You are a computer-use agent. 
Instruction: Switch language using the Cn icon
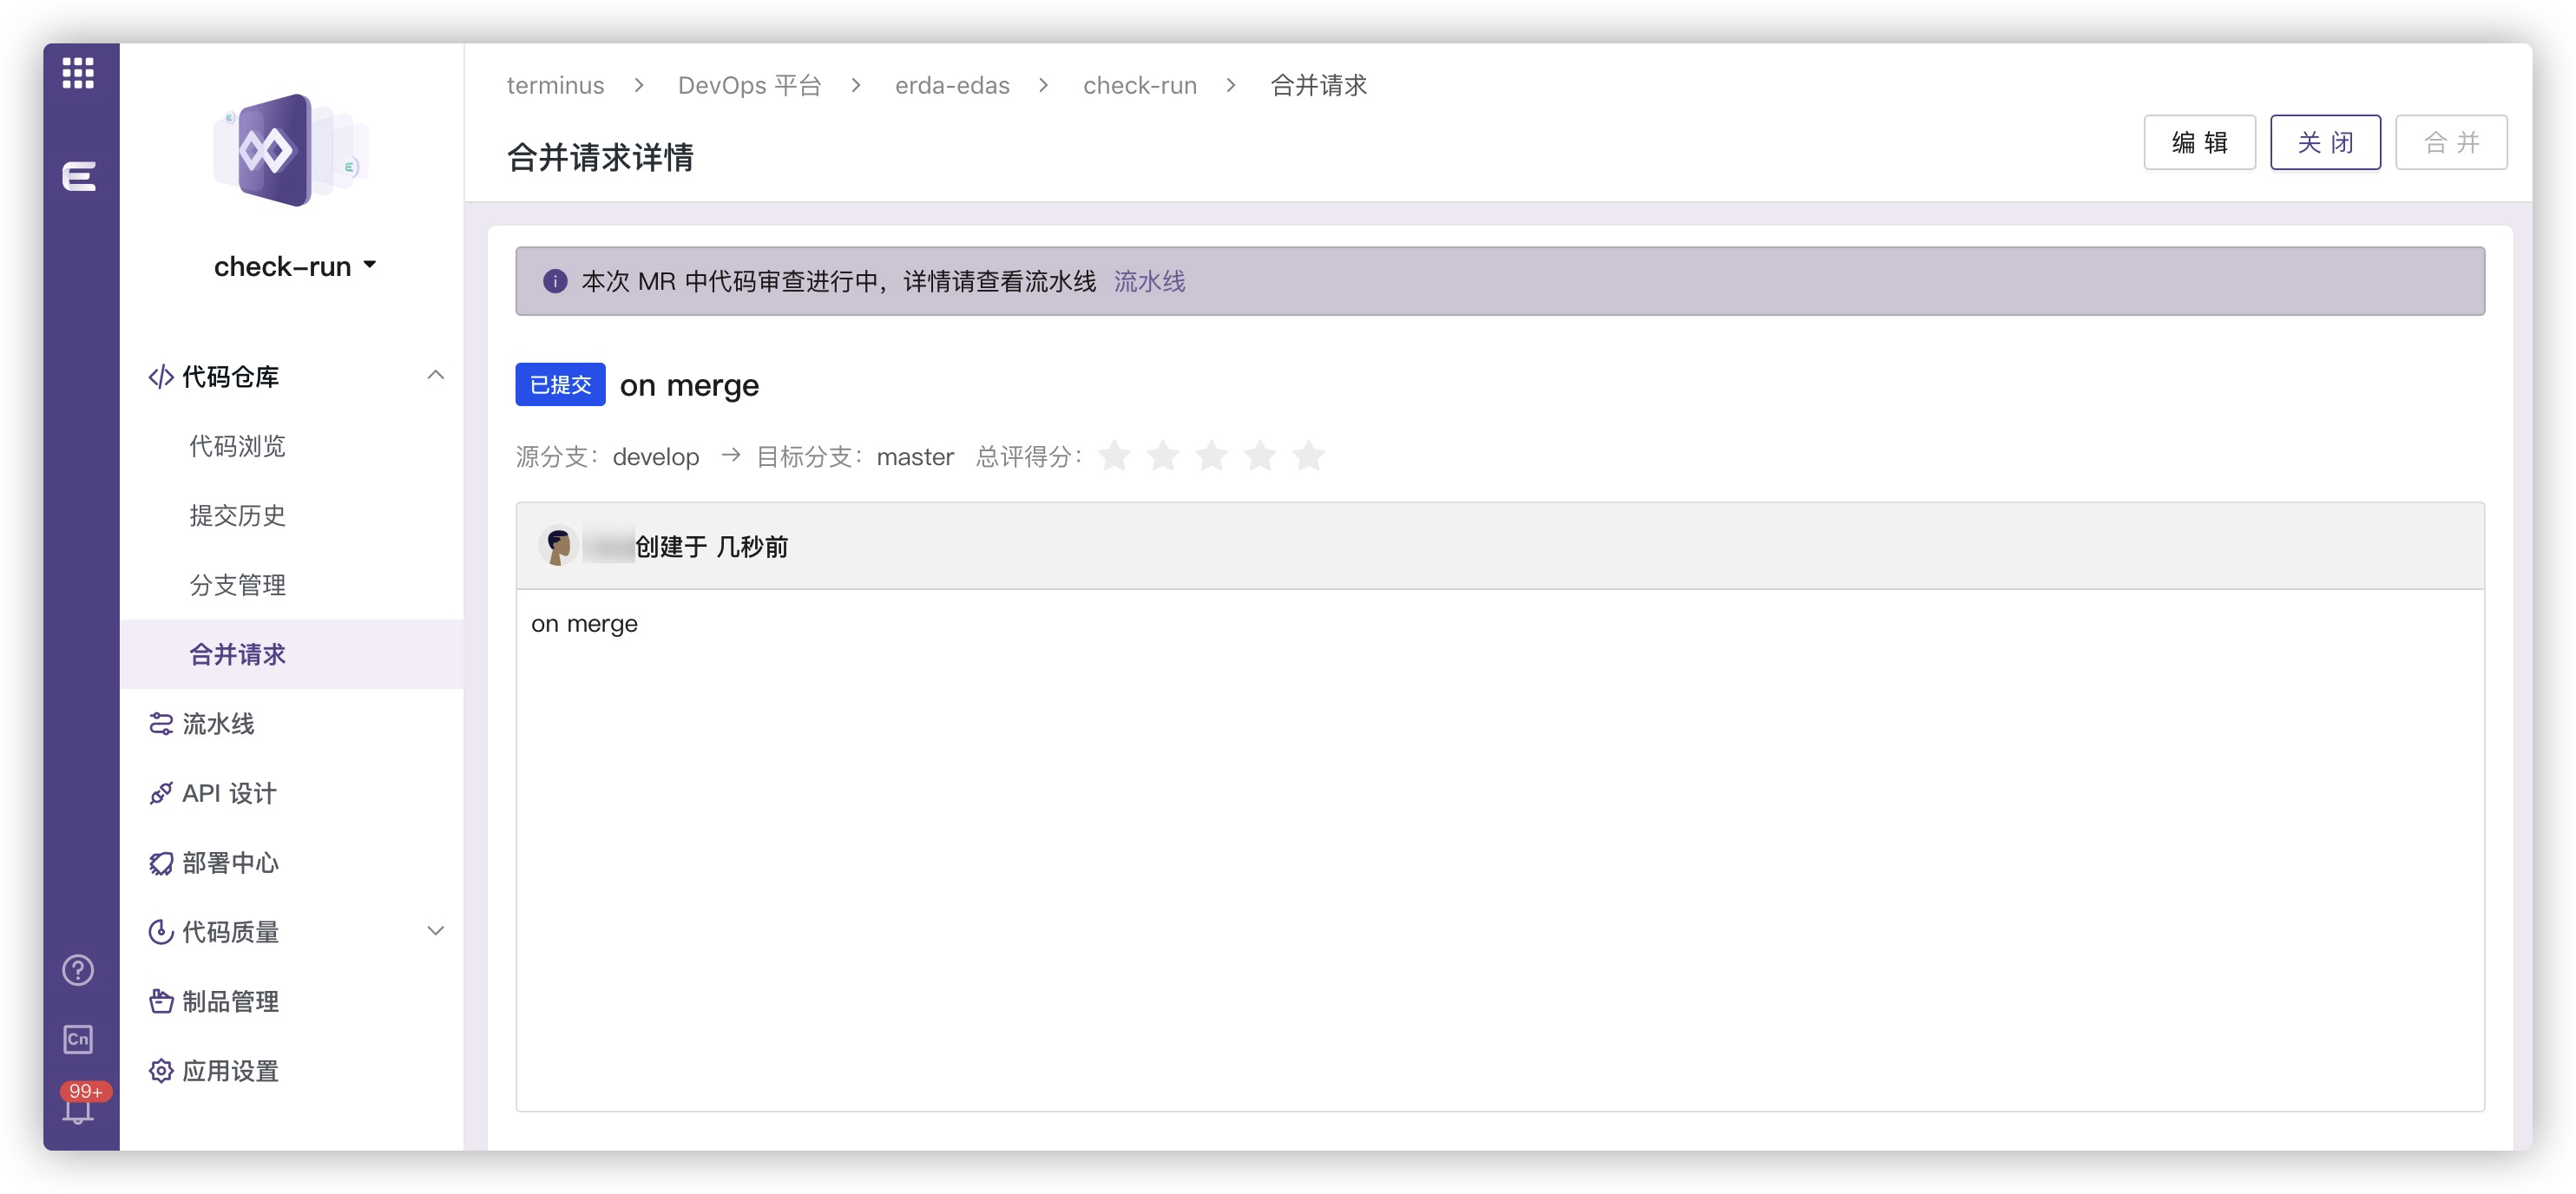[77, 1039]
